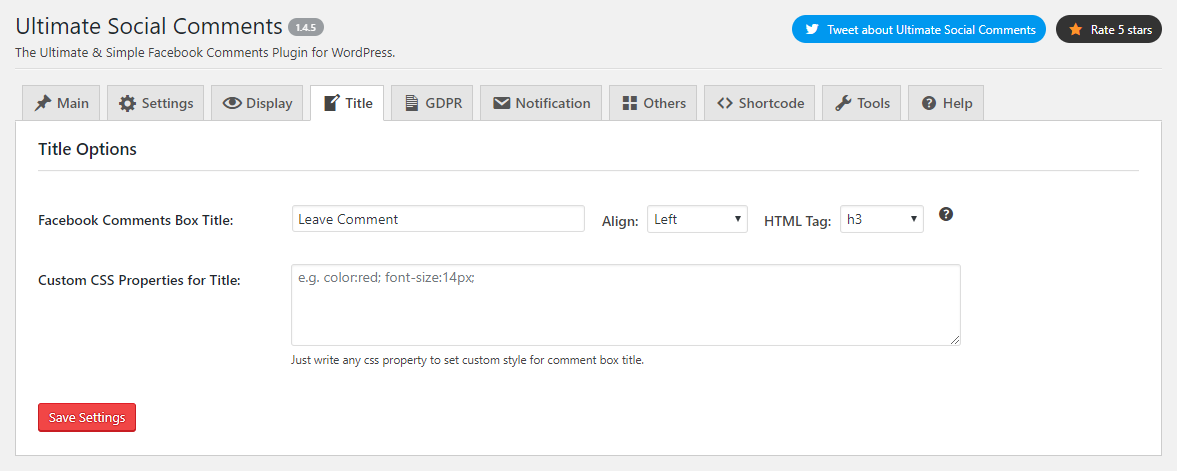This screenshot has width=1177, height=471.
Task: Click the grid icon on Others tab
Action: 629,103
